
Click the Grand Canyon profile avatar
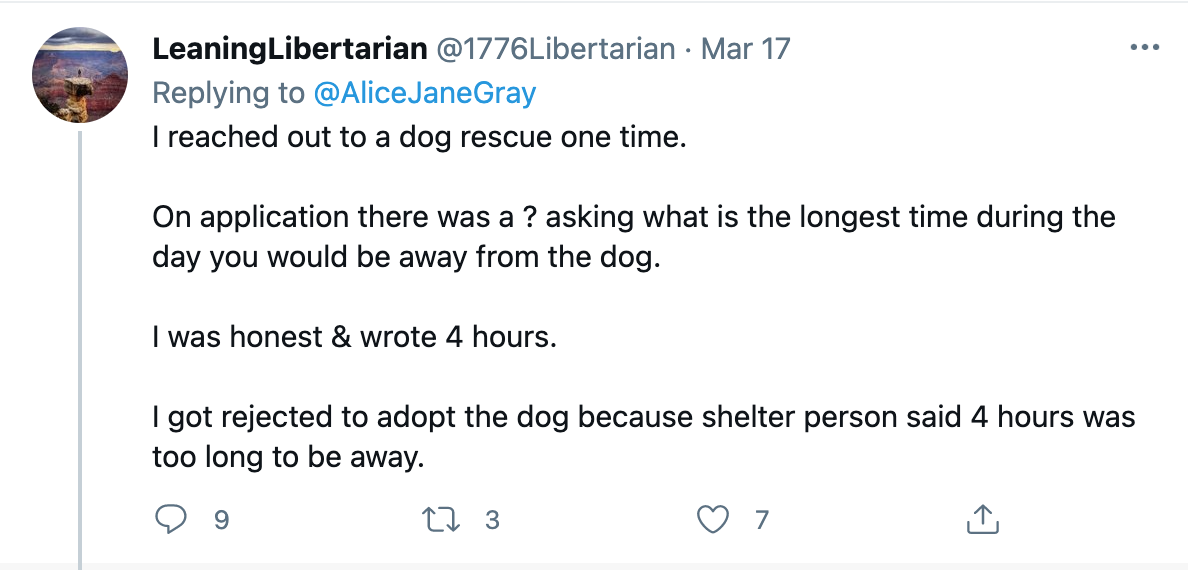coord(80,75)
